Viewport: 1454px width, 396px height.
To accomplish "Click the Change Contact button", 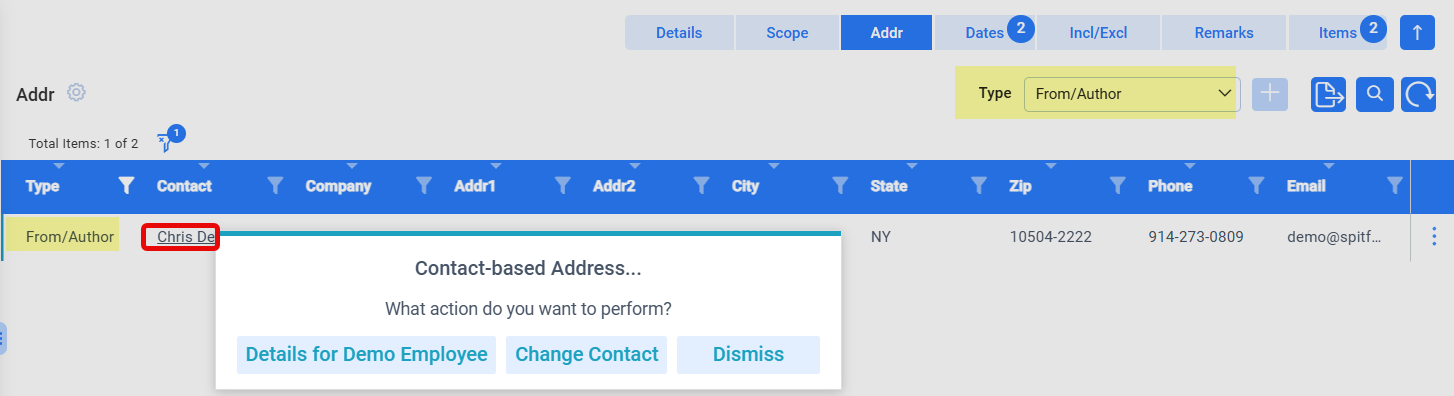I will point(586,354).
